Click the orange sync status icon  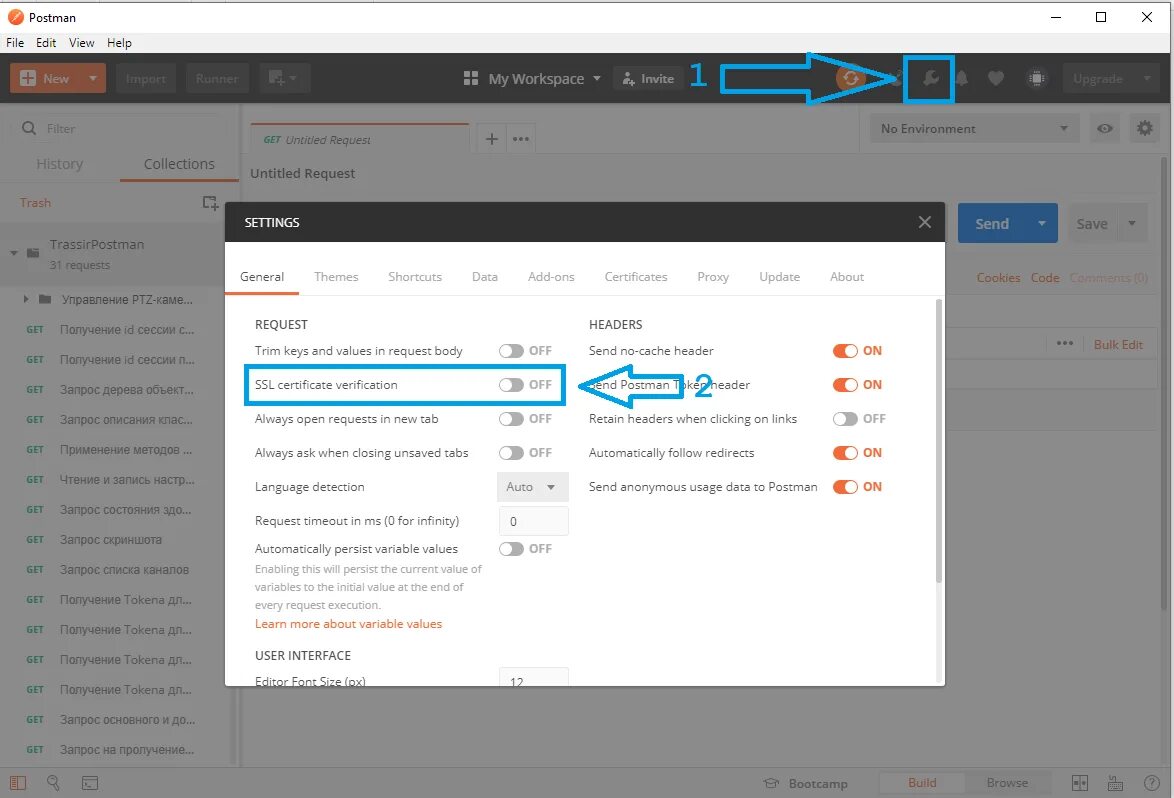click(x=851, y=78)
